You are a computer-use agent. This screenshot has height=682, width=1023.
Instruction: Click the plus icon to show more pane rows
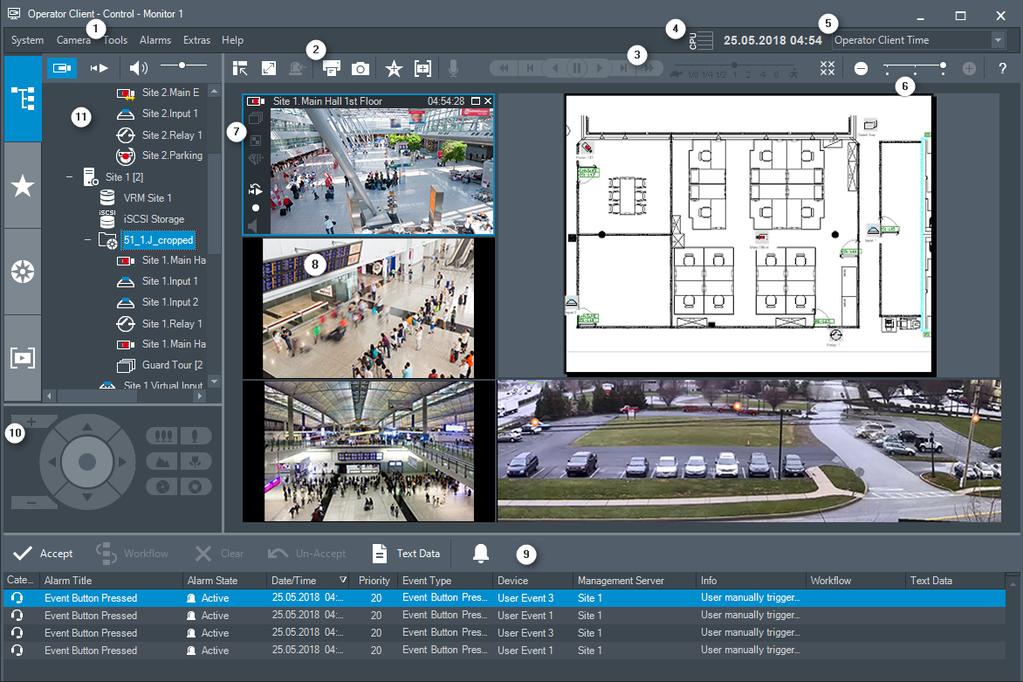click(x=969, y=68)
